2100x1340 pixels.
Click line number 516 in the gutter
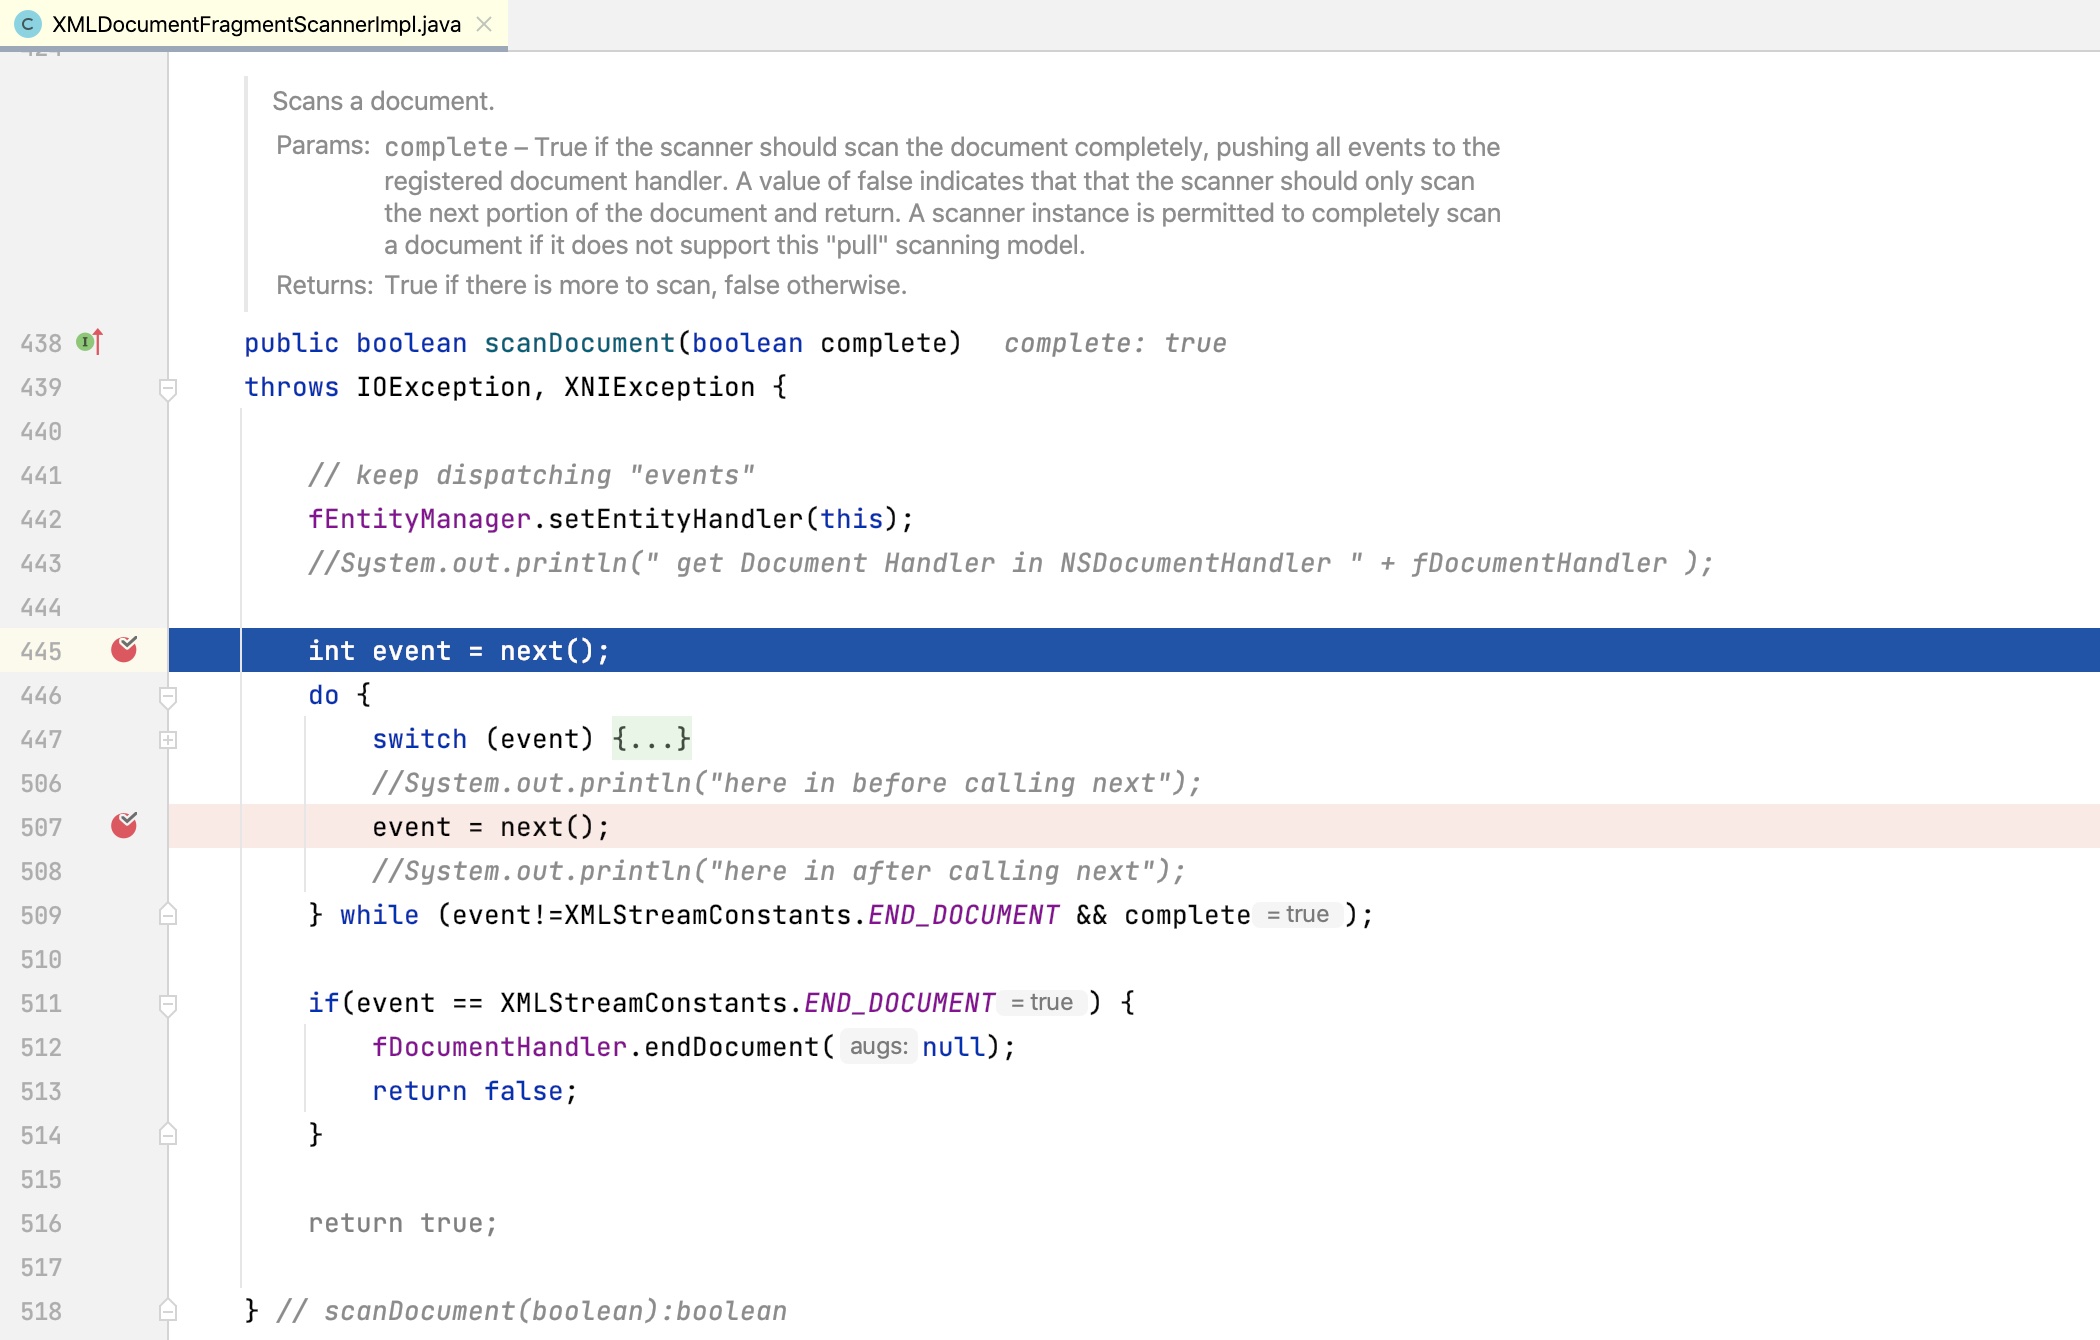41,1223
